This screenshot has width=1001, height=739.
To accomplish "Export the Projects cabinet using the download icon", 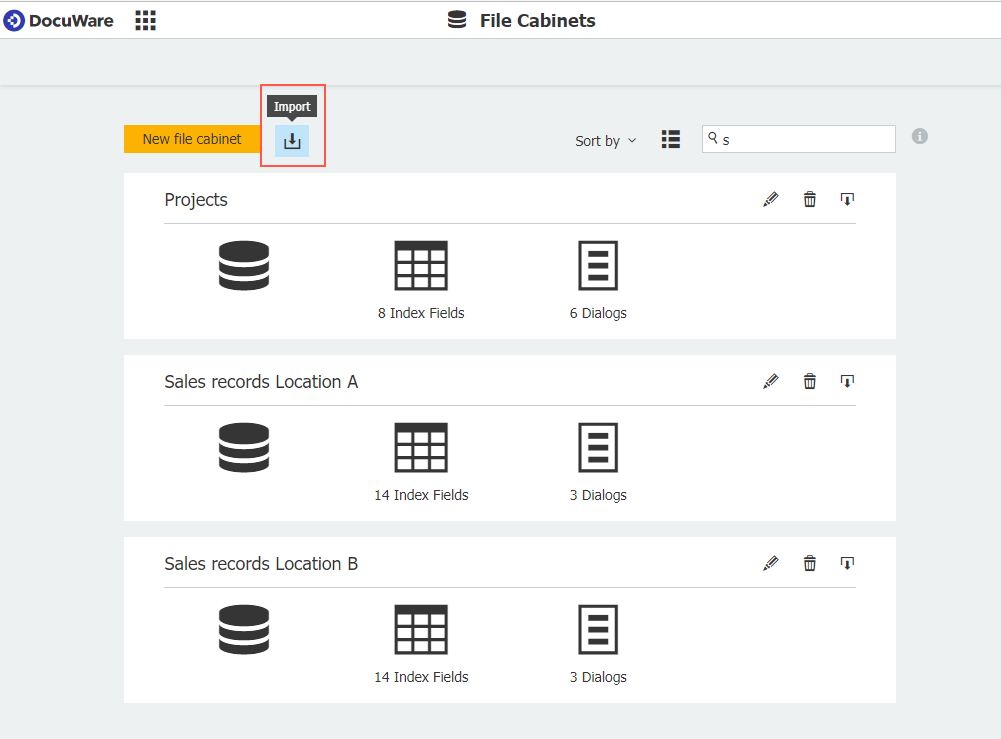I will tap(847, 199).
